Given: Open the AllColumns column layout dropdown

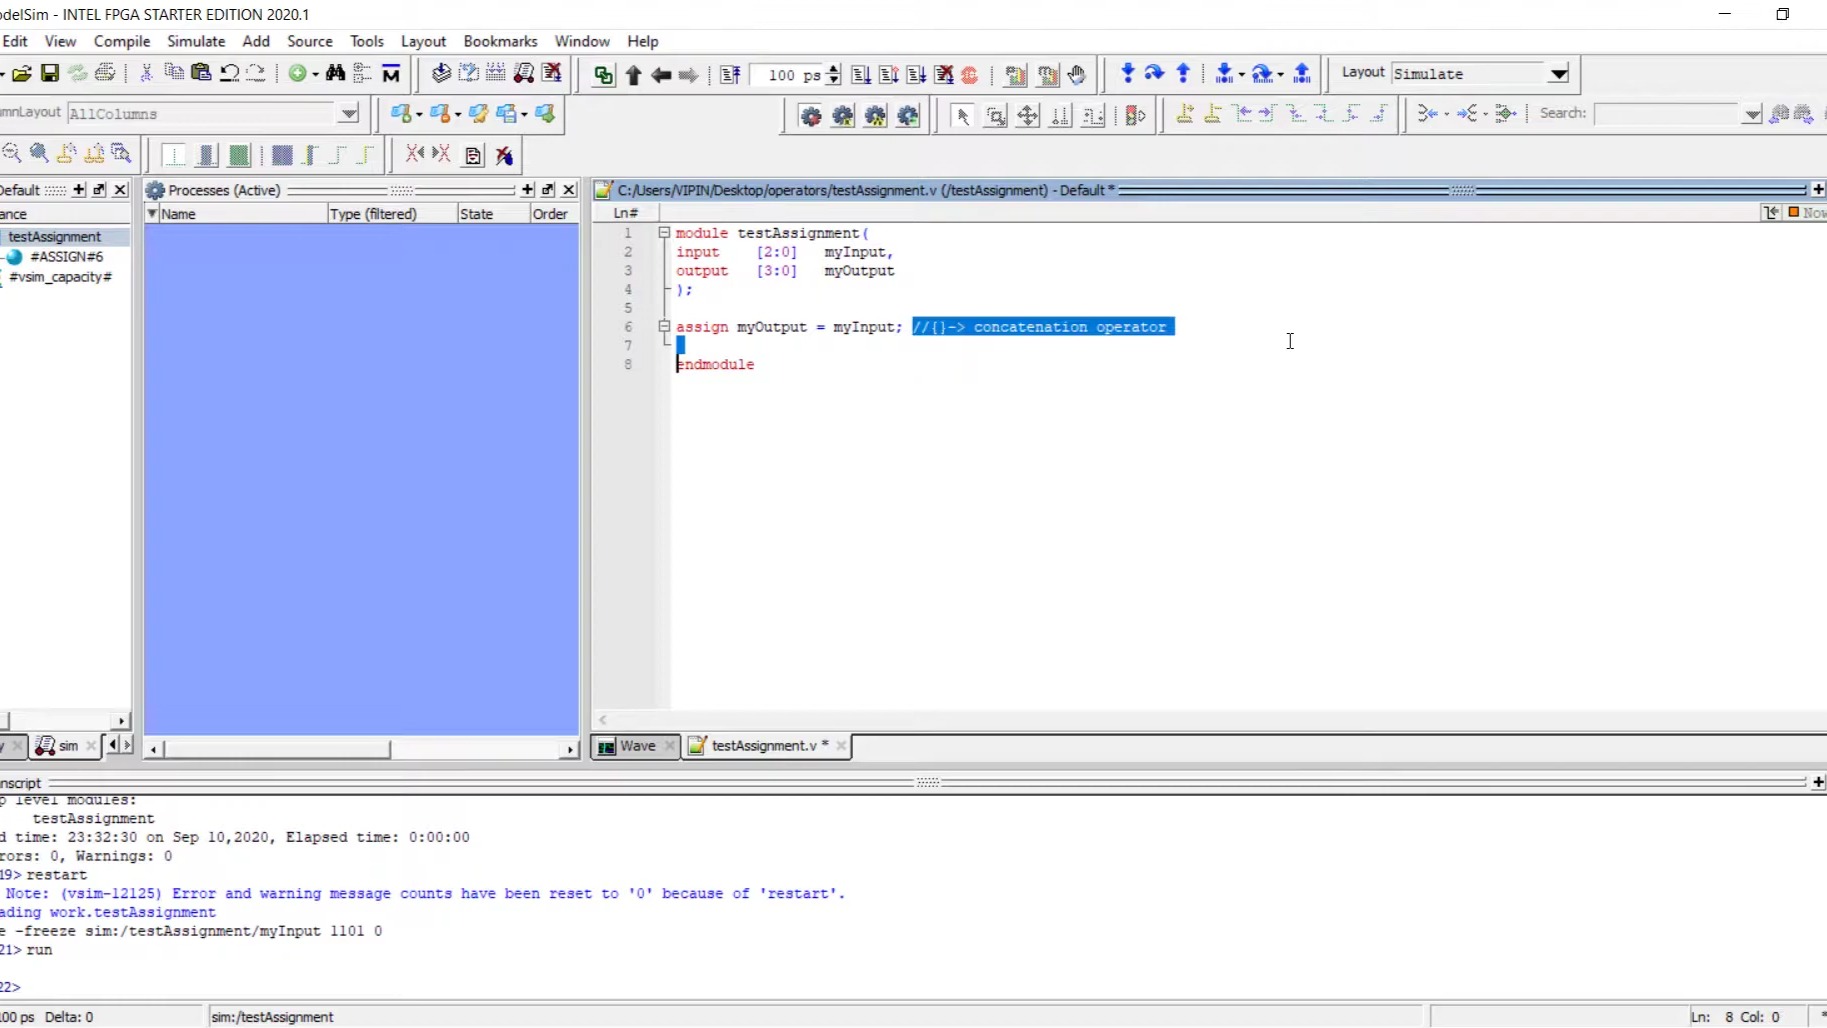Looking at the screenshot, I should [x=348, y=114].
